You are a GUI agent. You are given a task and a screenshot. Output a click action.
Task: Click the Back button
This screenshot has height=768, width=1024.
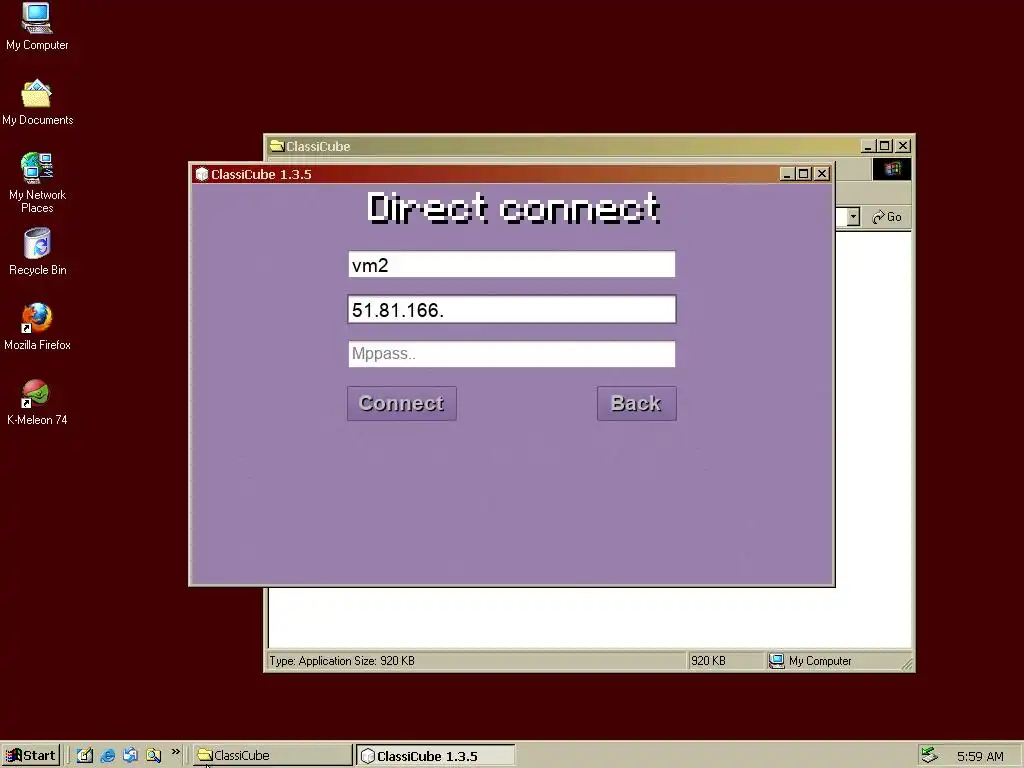(637, 404)
